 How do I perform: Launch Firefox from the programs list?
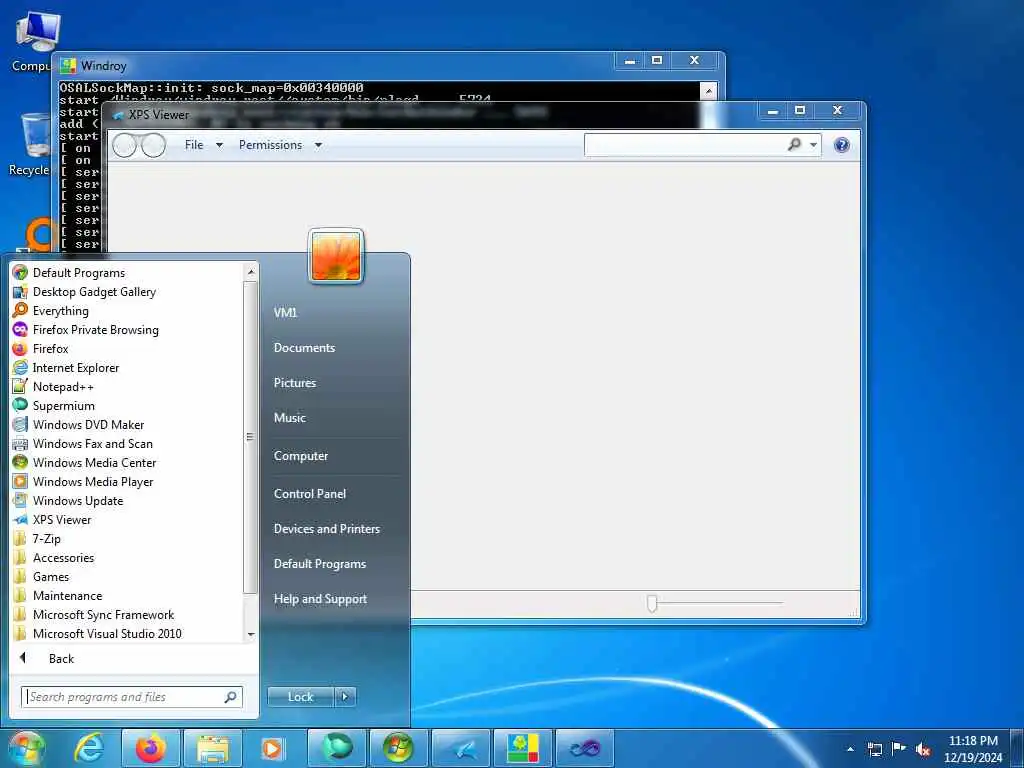point(40,349)
